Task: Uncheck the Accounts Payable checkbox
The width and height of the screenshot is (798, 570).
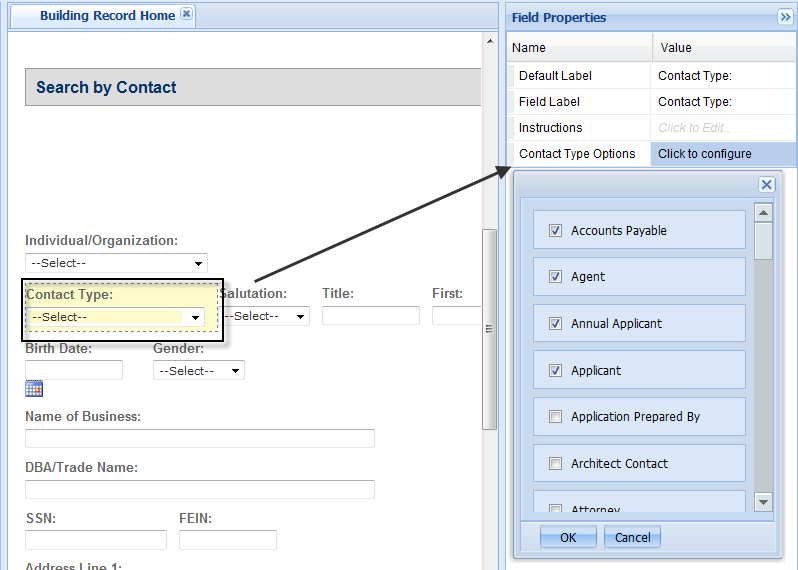Action: (x=556, y=231)
